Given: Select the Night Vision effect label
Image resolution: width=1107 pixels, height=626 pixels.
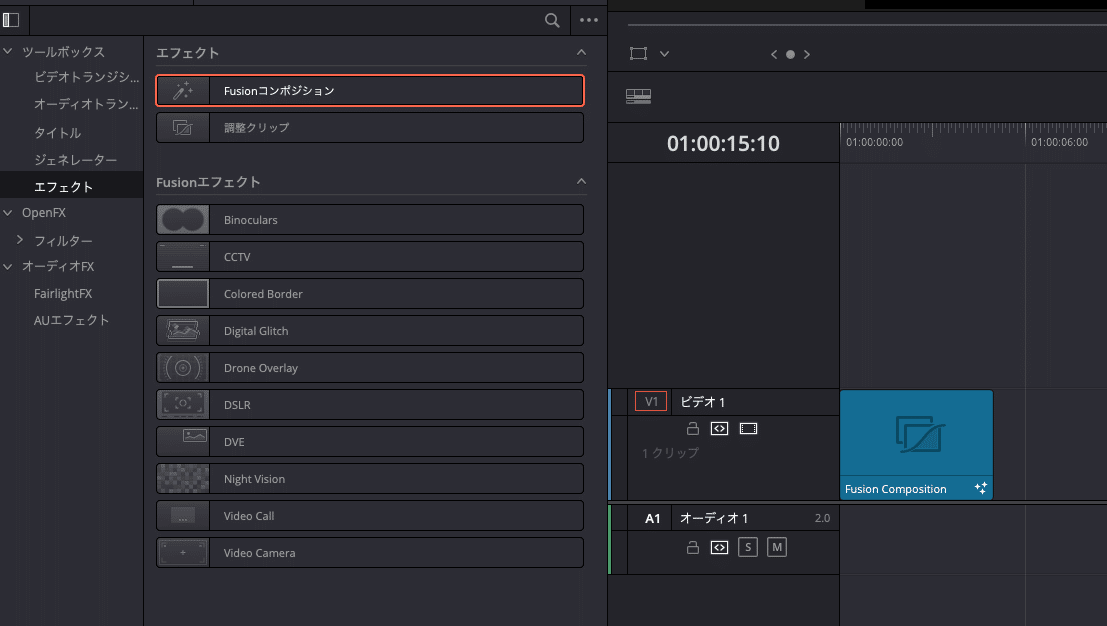Looking at the screenshot, I should tap(254, 479).
